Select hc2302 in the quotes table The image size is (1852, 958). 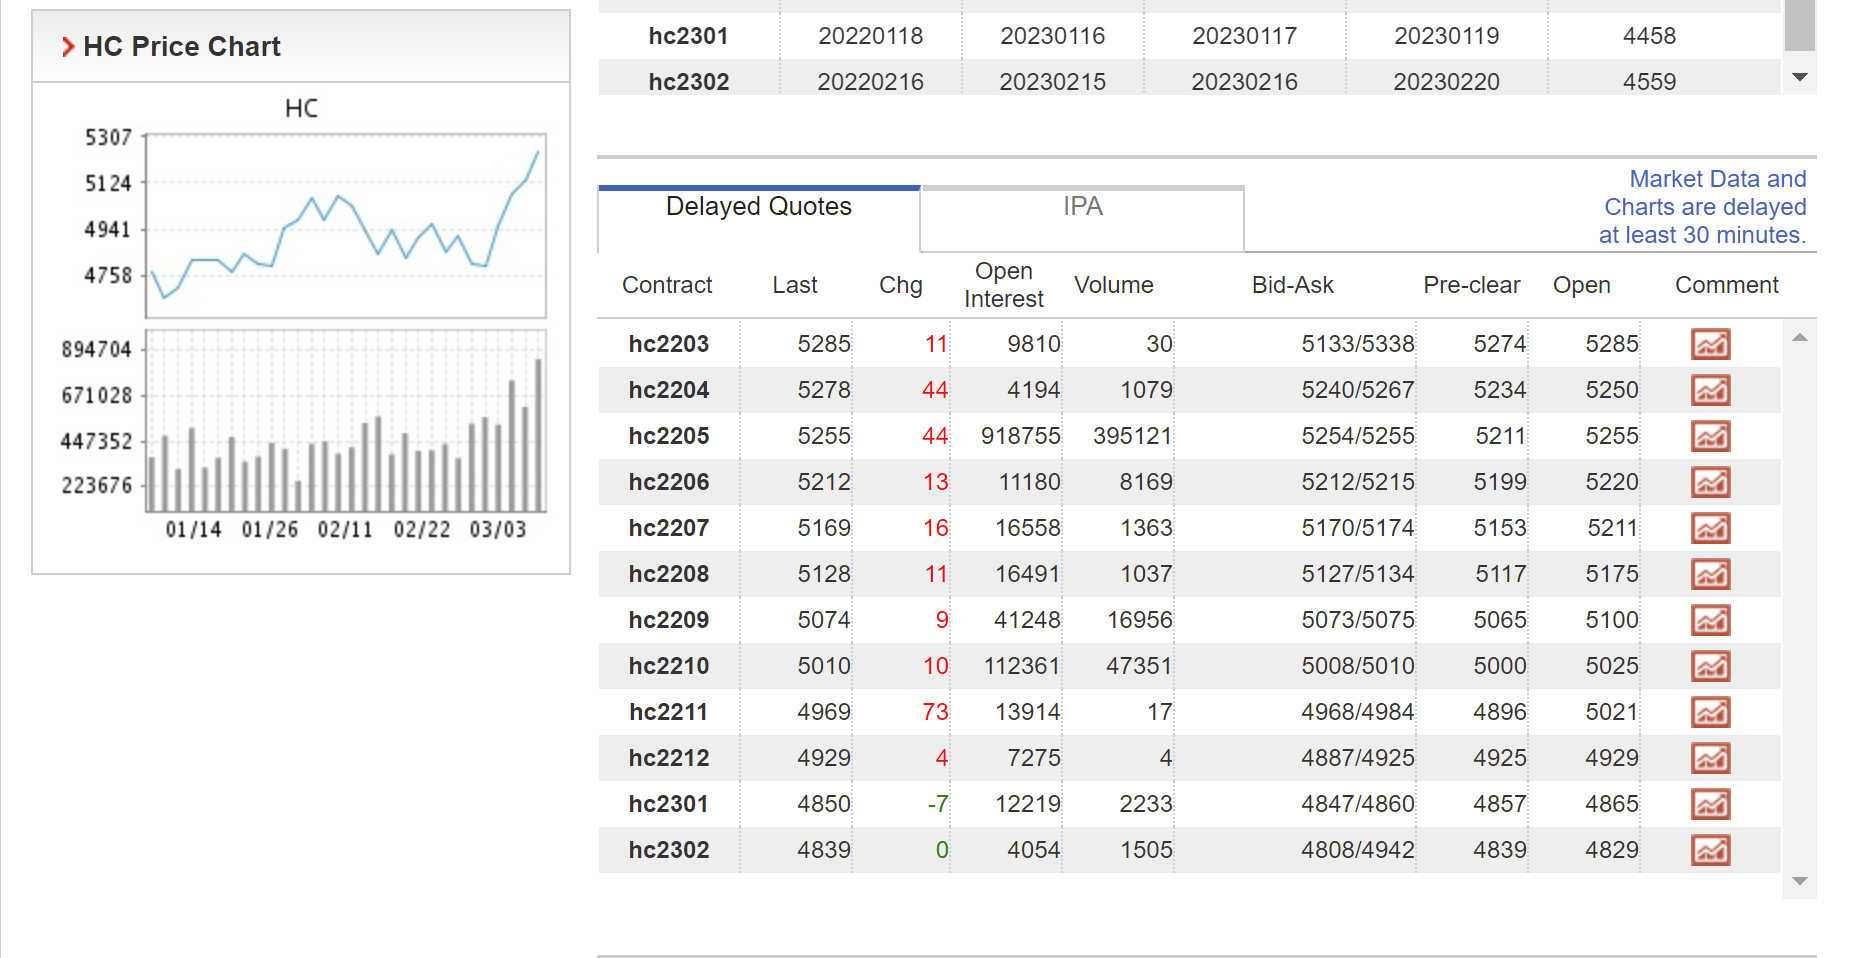(x=669, y=850)
